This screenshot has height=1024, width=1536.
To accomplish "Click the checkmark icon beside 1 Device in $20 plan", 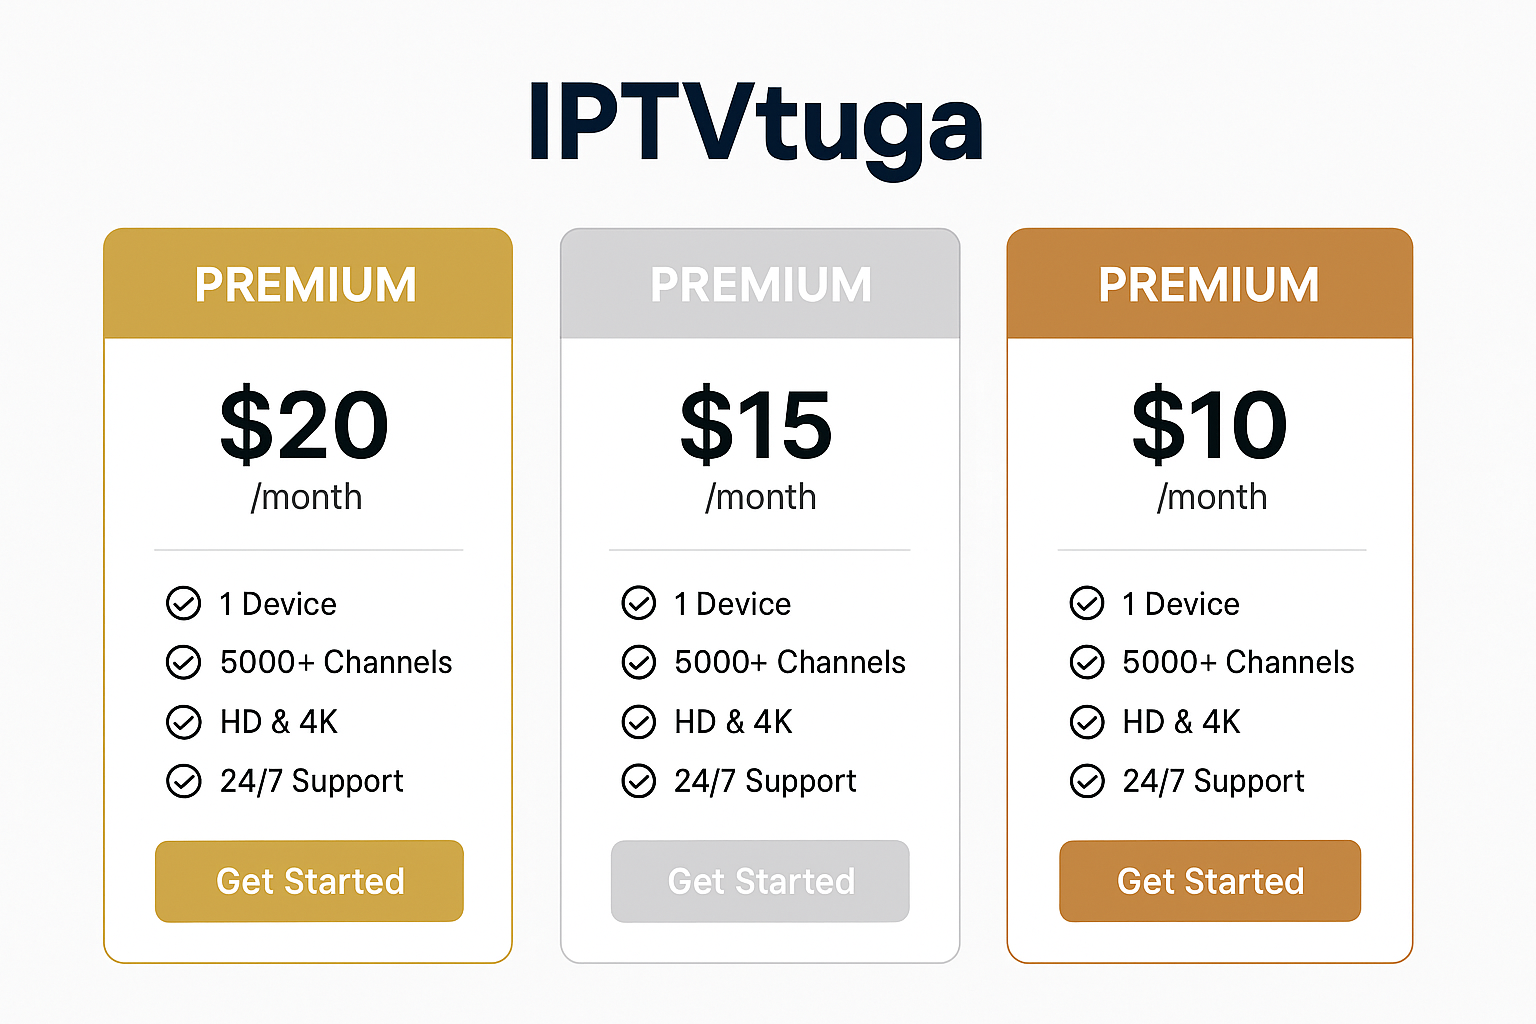I will coord(184,604).
